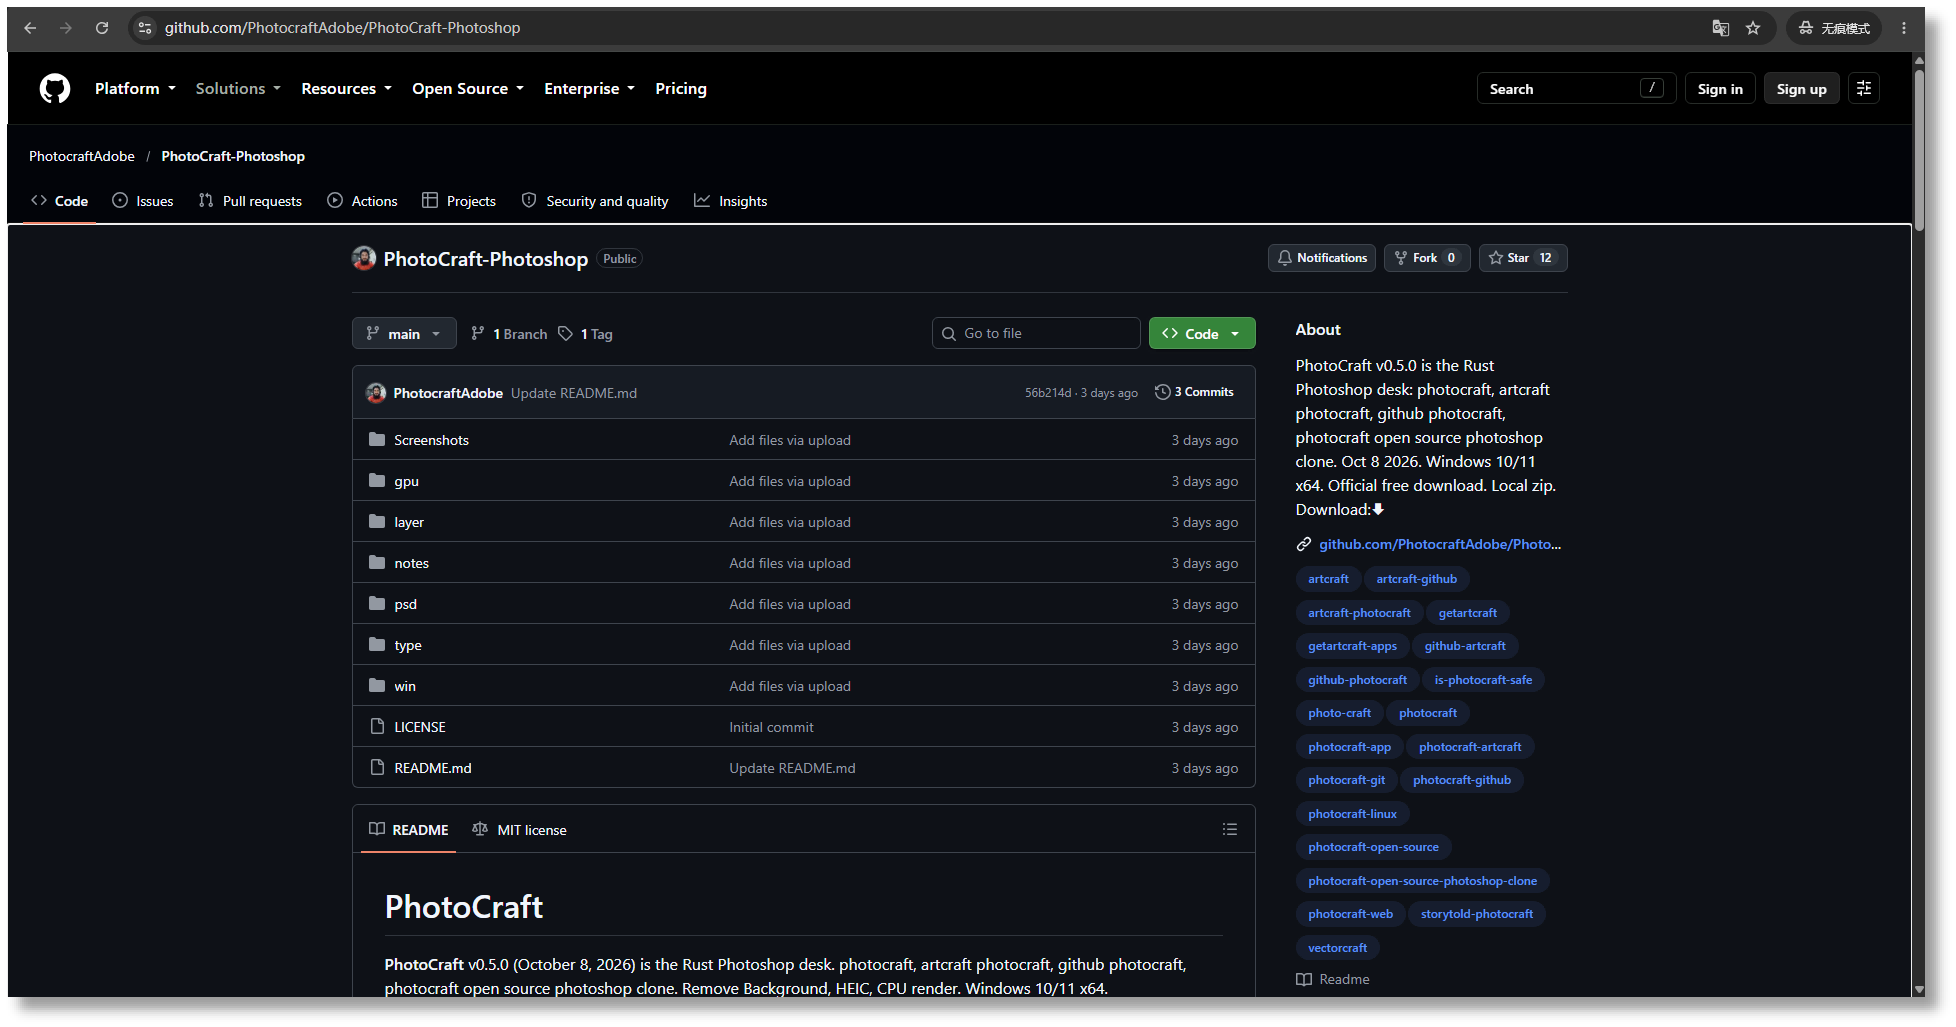The width and height of the screenshot is (1956, 1027).
Task: Open the Open Source navigation menu
Action: 468,89
